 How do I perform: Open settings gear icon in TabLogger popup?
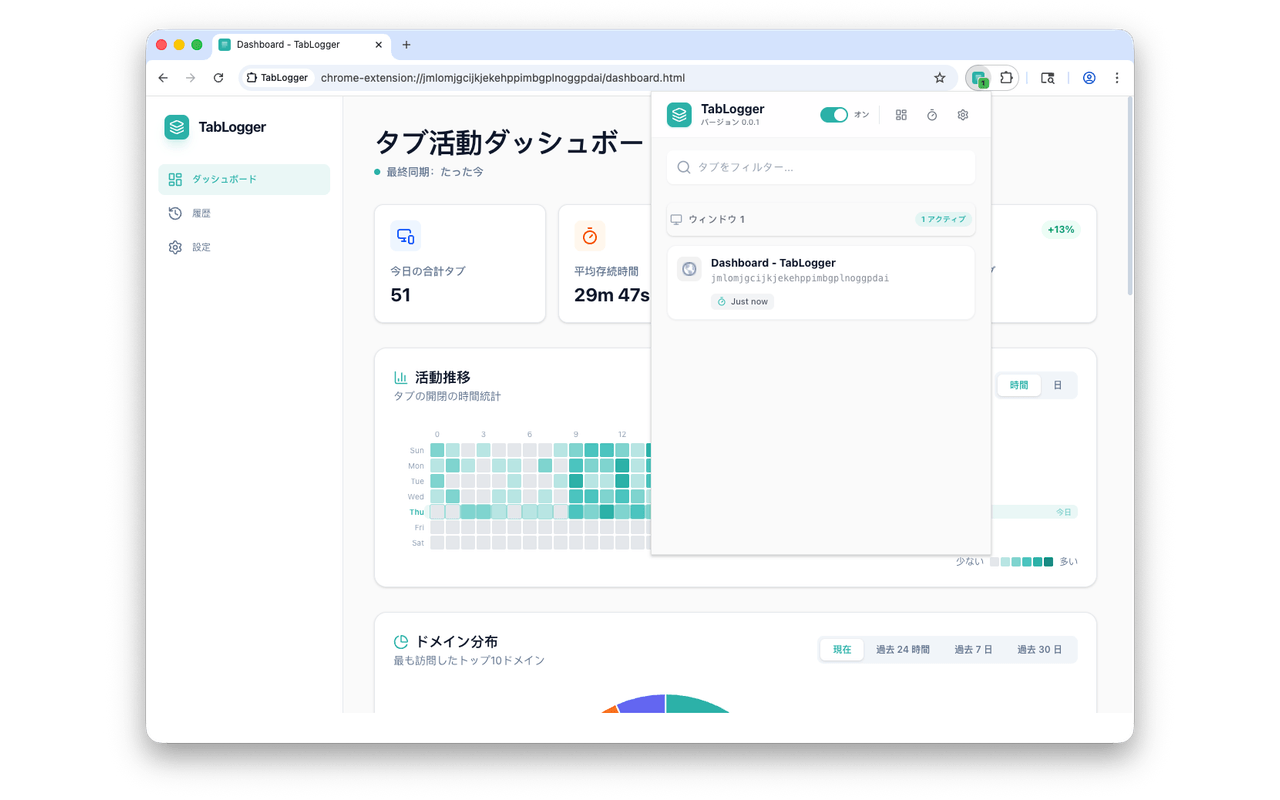click(963, 115)
